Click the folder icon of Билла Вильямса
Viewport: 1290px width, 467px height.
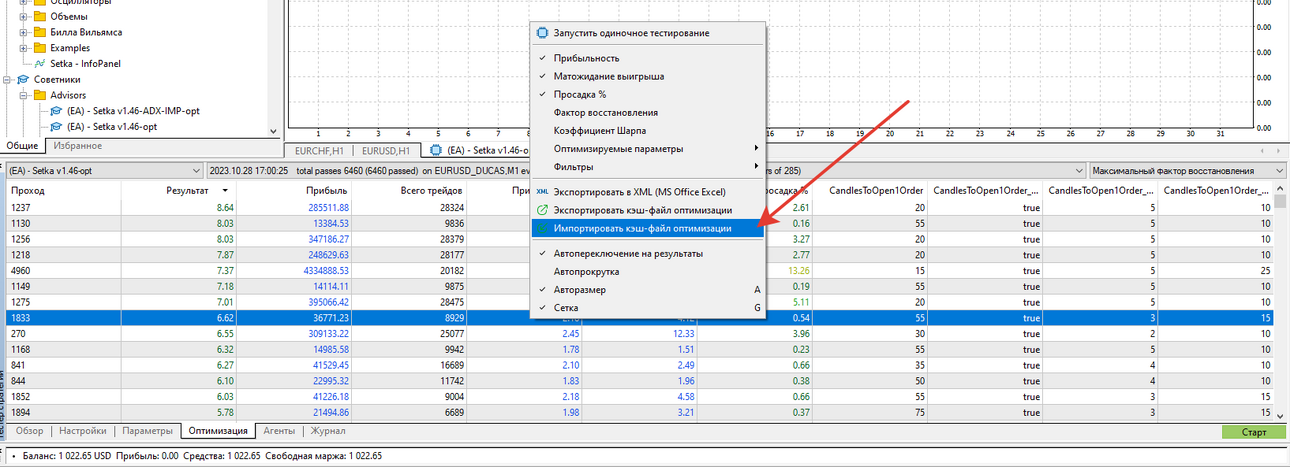coord(40,32)
